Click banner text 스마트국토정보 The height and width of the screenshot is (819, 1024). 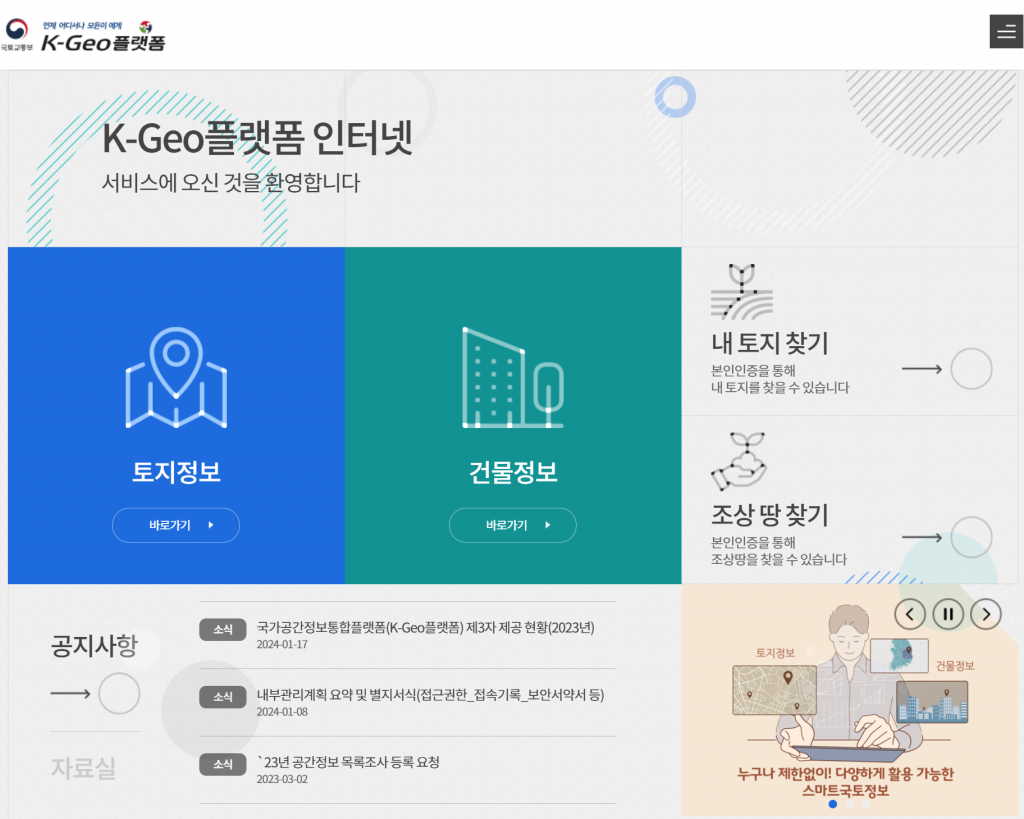845,791
